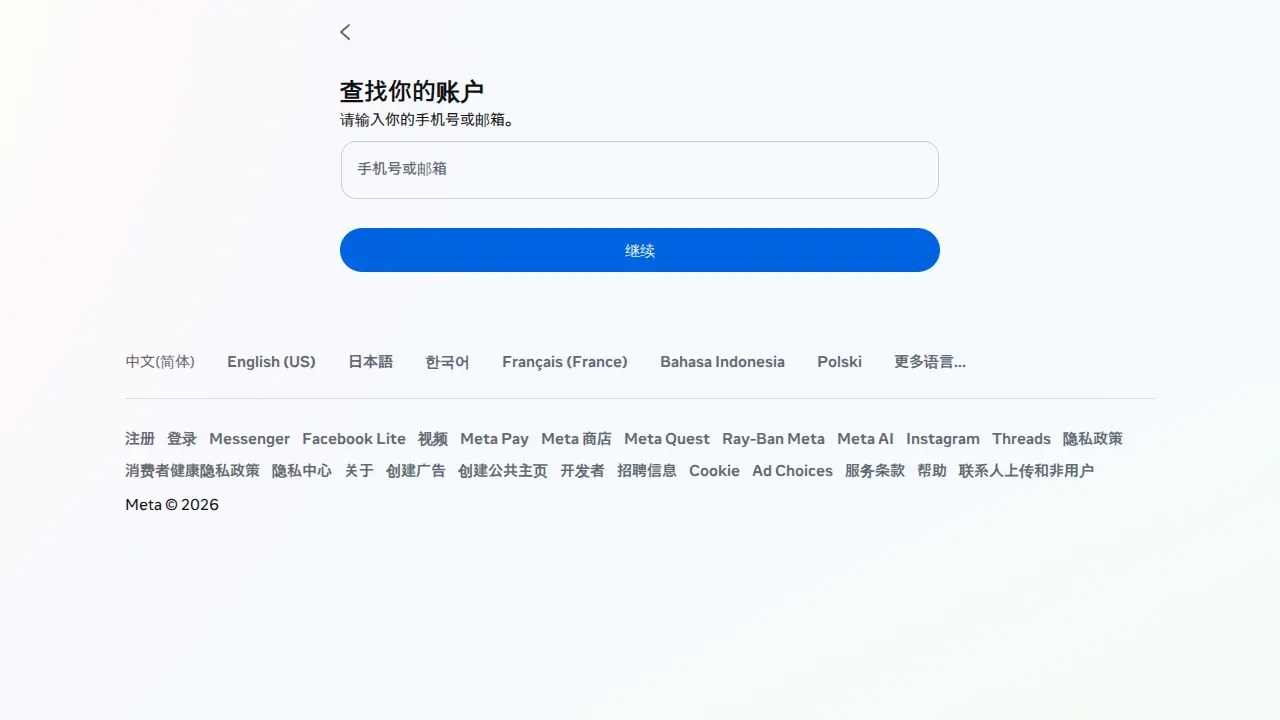Open the 注册 sign-up link
Viewport: 1280px width, 720px height.
(x=140, y=439)
